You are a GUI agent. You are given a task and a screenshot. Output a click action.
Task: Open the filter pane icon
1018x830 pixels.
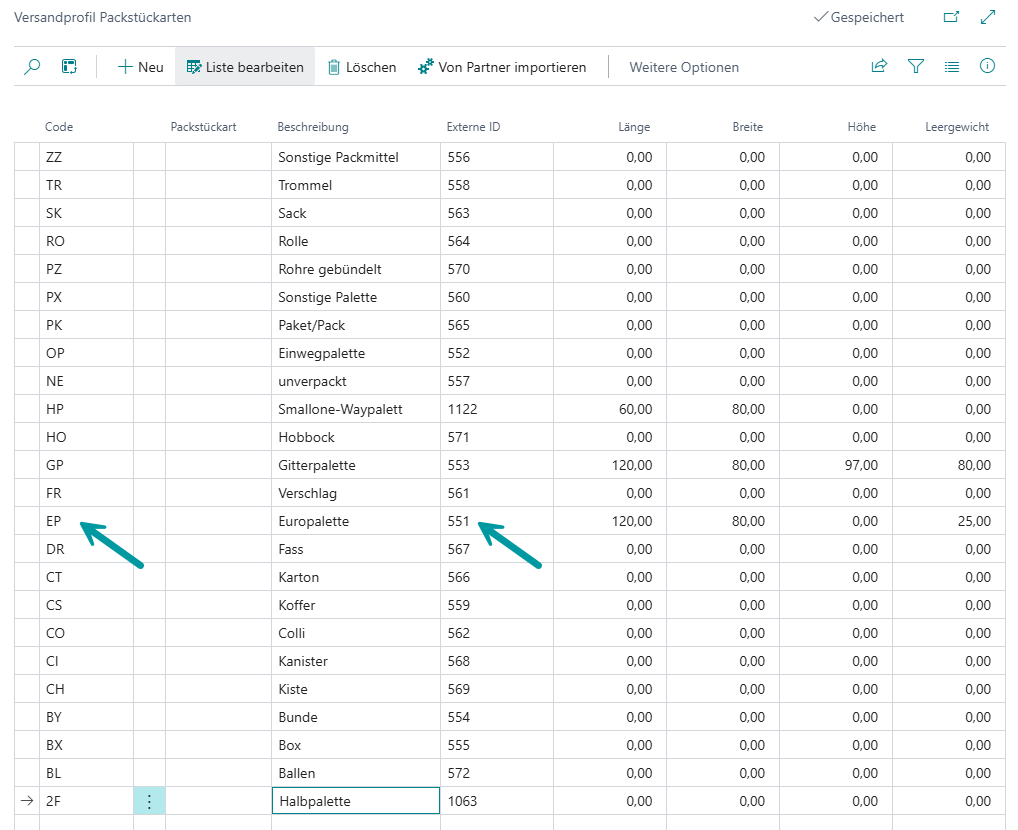point(915,67)
